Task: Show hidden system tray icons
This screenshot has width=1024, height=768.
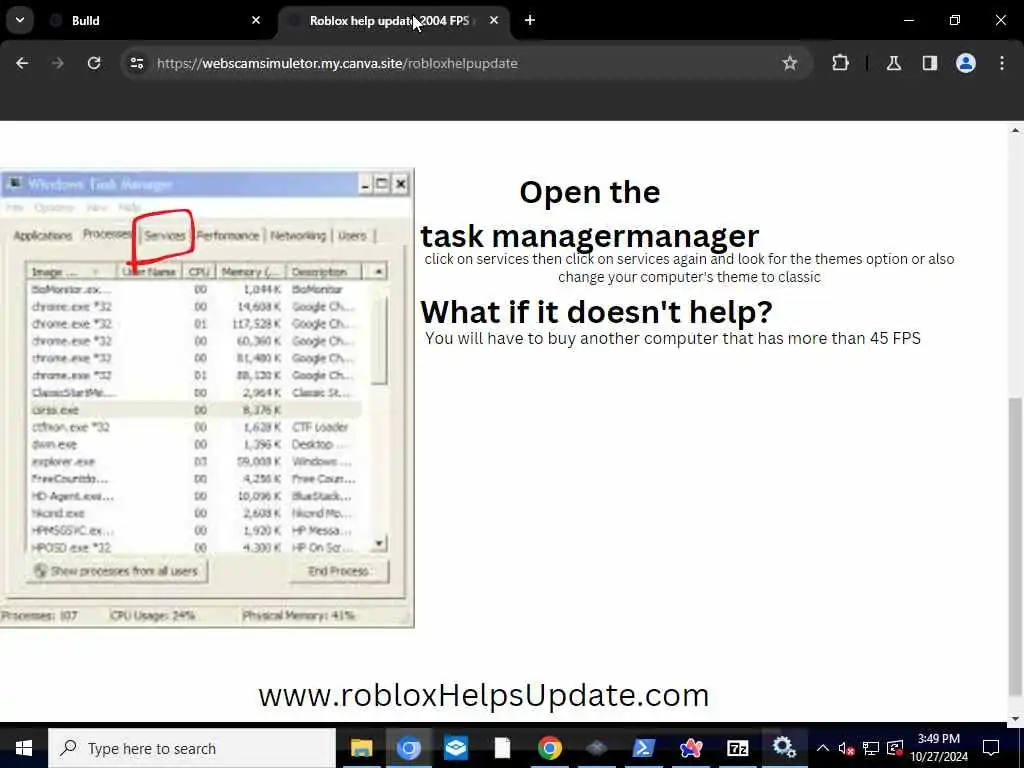Action: tap(823, 748)
